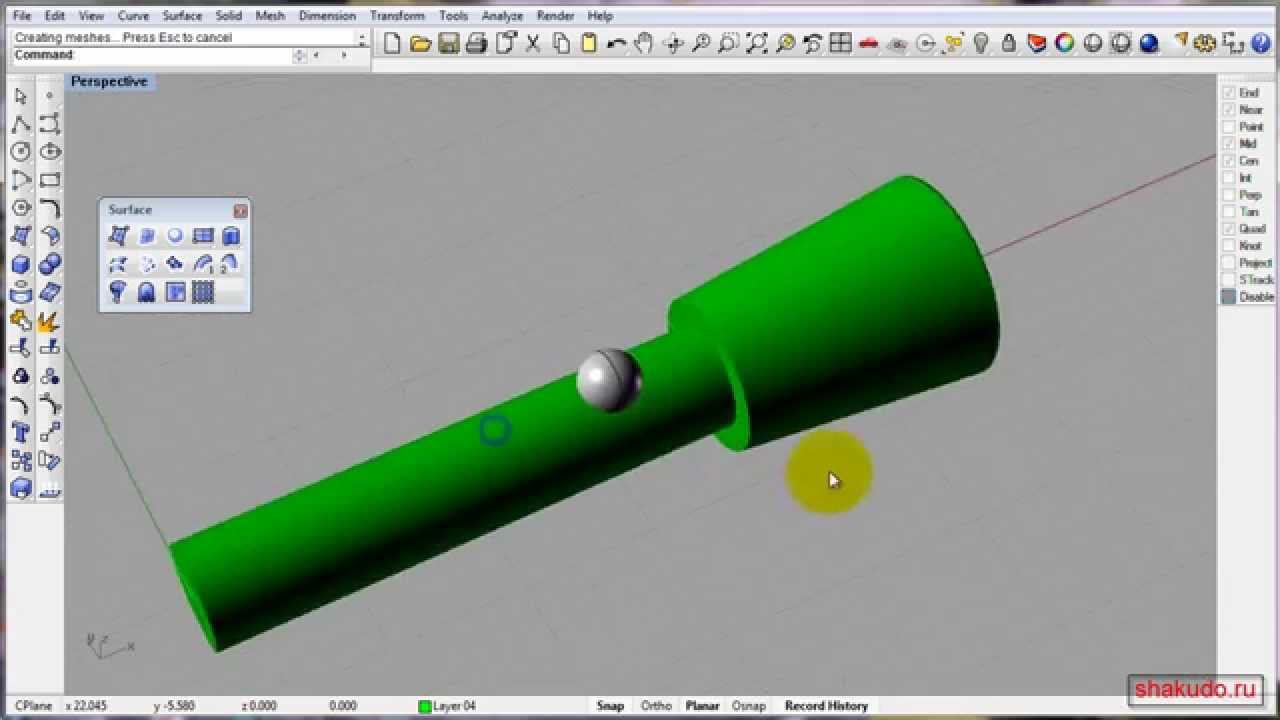
Task: Click the Extrude icon in Surface panel
Action: tap(231, 236)
